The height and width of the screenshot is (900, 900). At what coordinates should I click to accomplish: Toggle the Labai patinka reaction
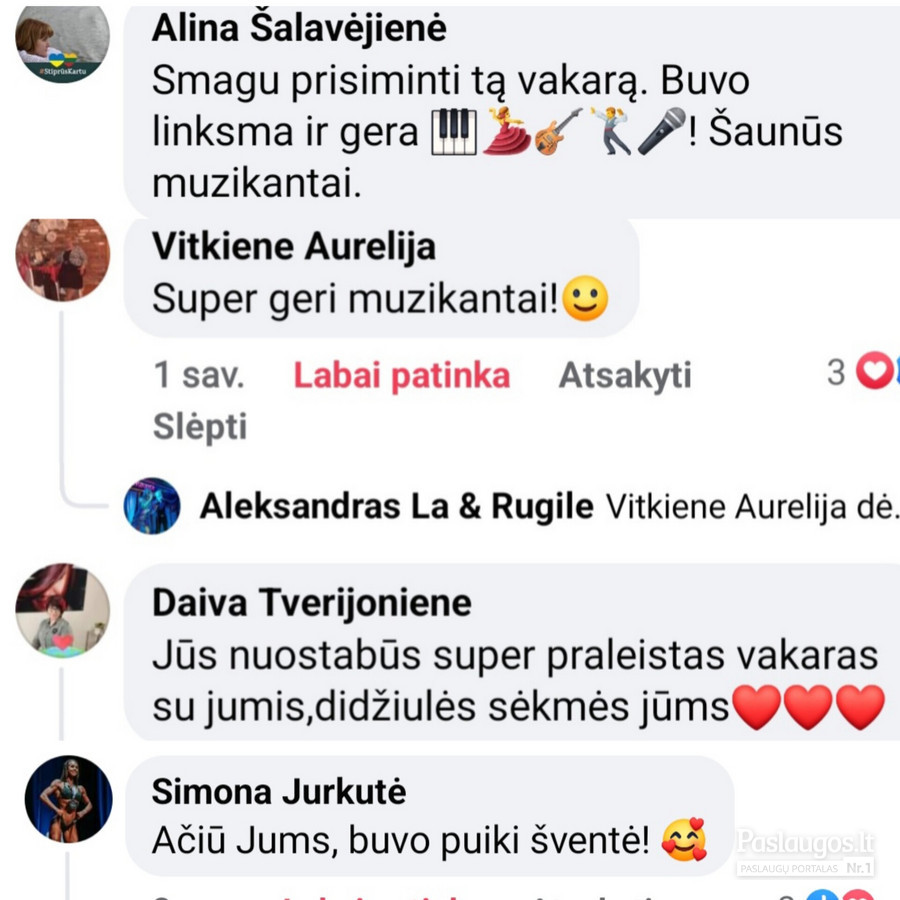402,376
